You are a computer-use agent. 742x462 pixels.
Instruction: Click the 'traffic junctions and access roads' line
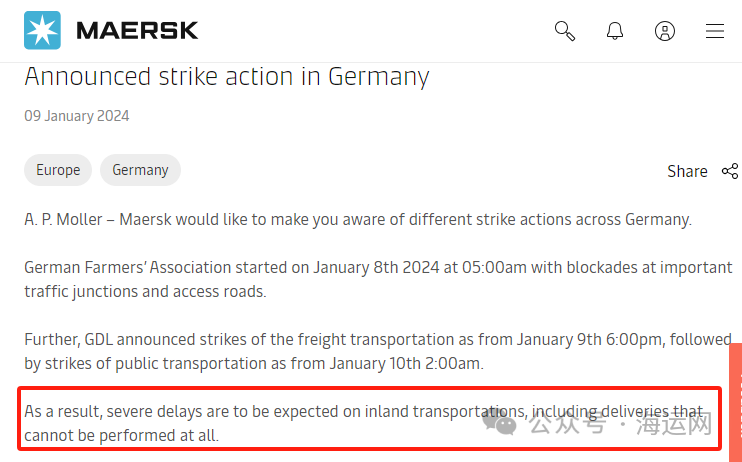tap(145, 292)
